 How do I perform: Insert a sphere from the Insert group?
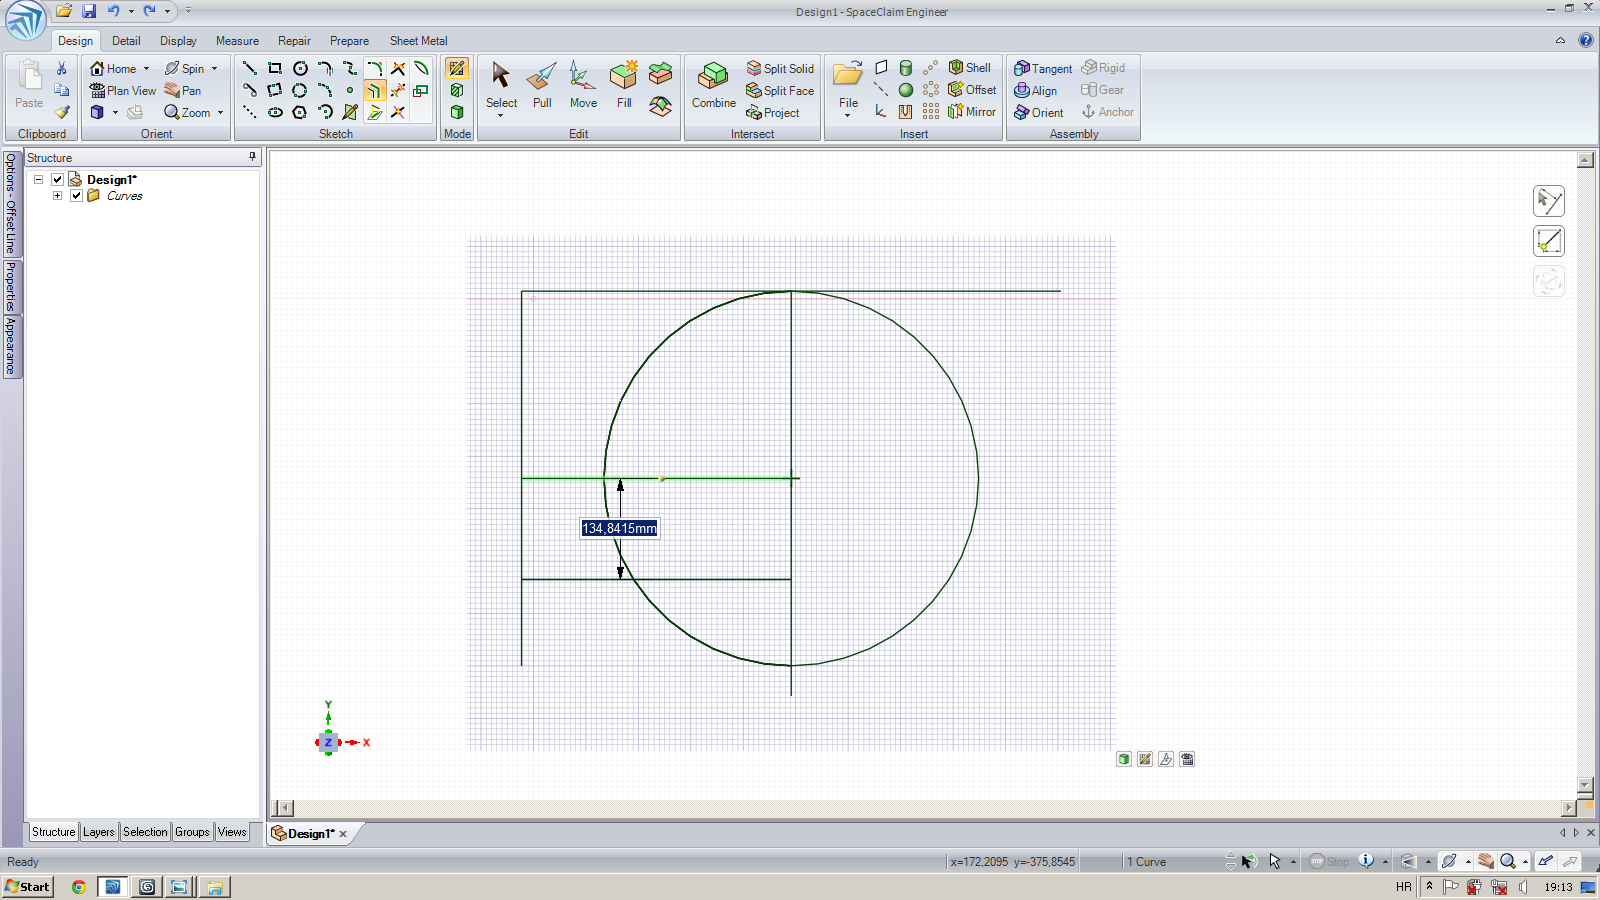tap(906, 90)
